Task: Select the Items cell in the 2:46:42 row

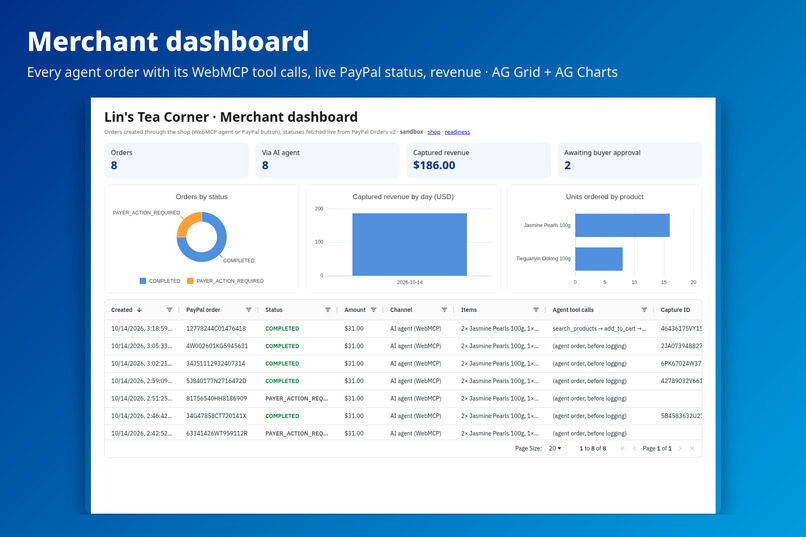Action: [x=500, y=416]
